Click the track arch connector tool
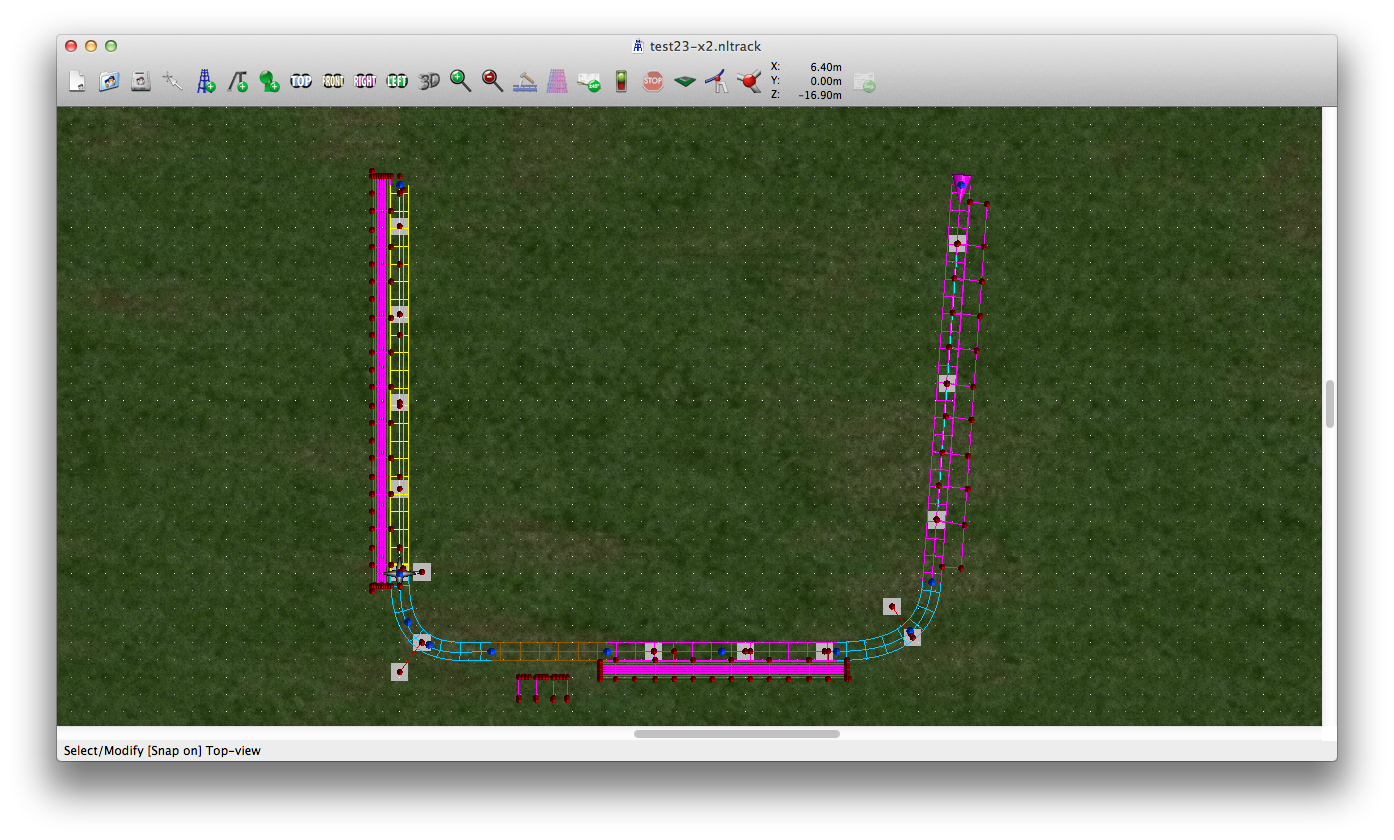1394x840 pixels. click(717, 82)
